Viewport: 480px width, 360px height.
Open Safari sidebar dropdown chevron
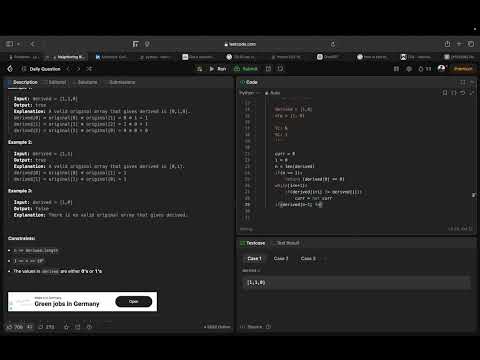[19, 44]
